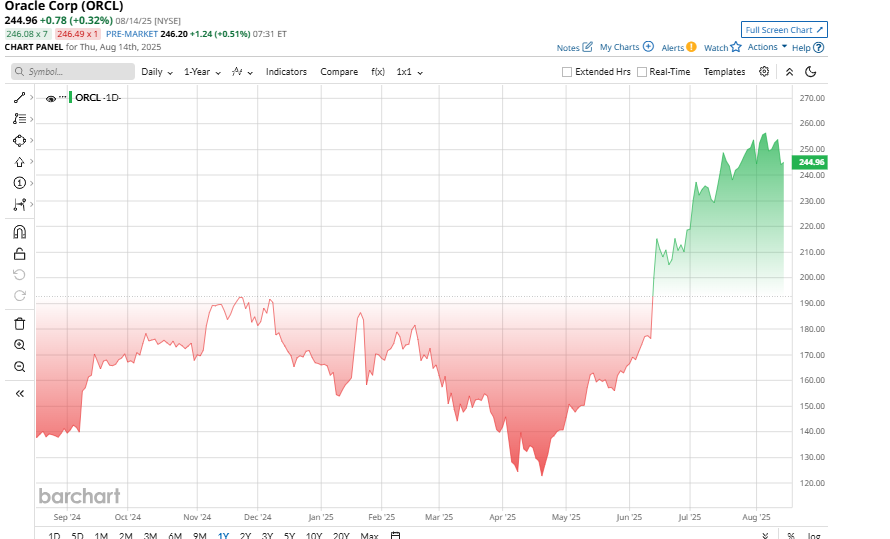Click the 246.49 x 1 ask quote
This screenshot has height=539, width=890.
[78, 34]
